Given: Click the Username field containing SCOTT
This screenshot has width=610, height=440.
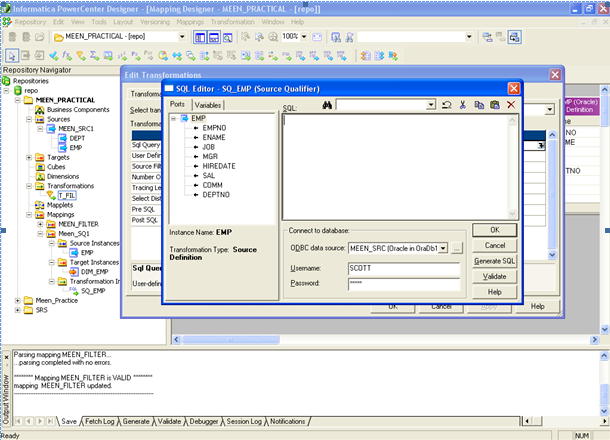Looking at the screenshot, I should tap(404, 268).
